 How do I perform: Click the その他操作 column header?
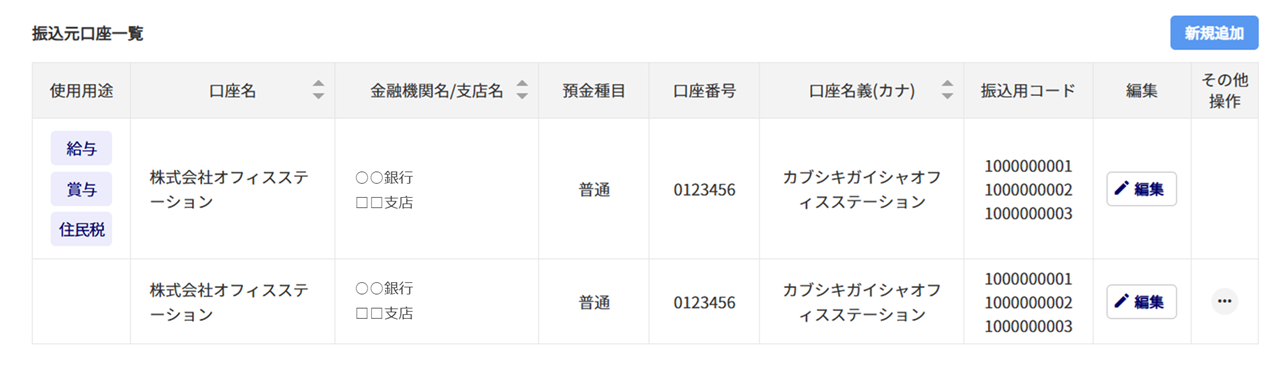coord(1224,91)
